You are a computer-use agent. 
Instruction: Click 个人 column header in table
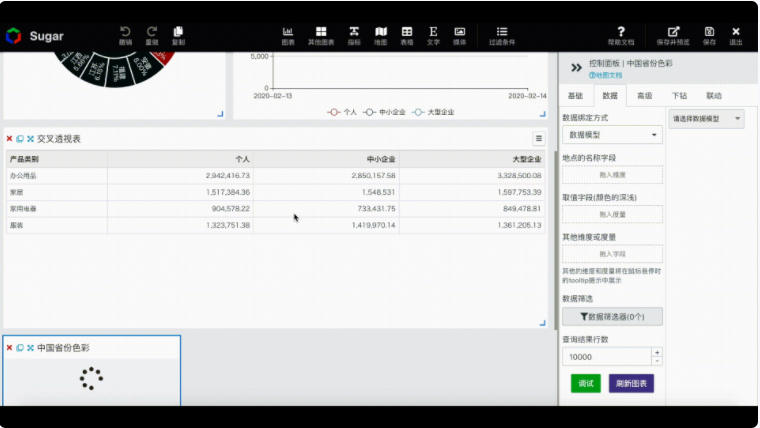tap(180, 159)
